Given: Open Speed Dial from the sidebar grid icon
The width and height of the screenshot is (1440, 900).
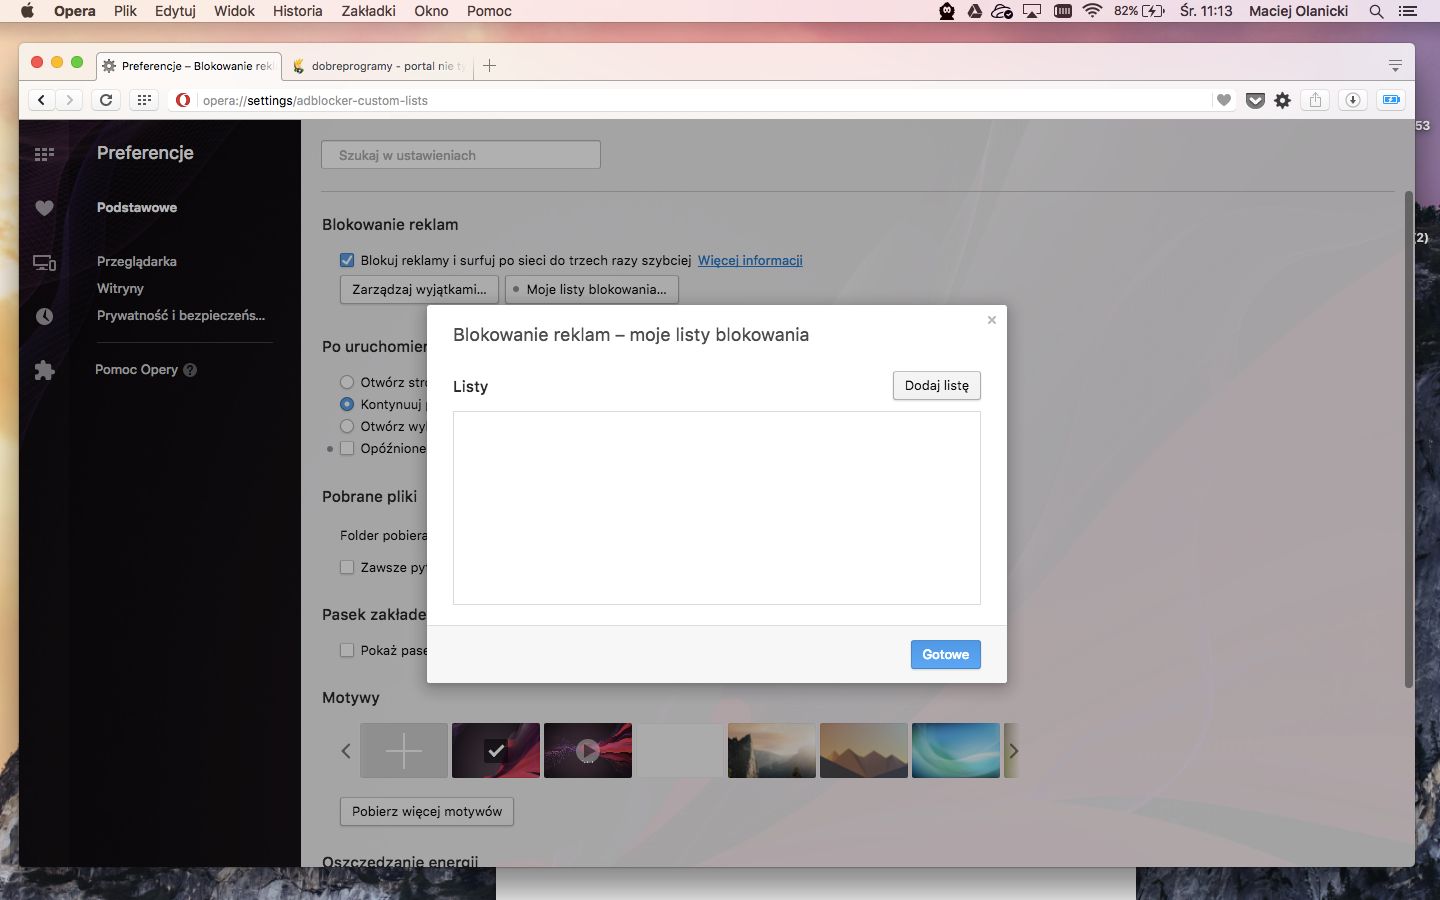Looking at the screenshot, I should (44, 154).
